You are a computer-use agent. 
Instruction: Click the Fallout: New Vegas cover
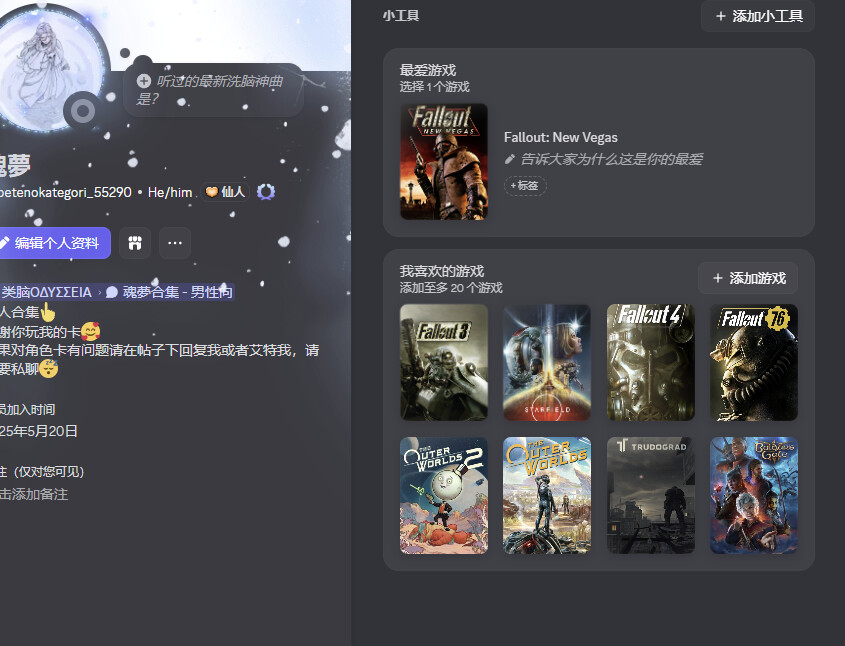[444, 162]
